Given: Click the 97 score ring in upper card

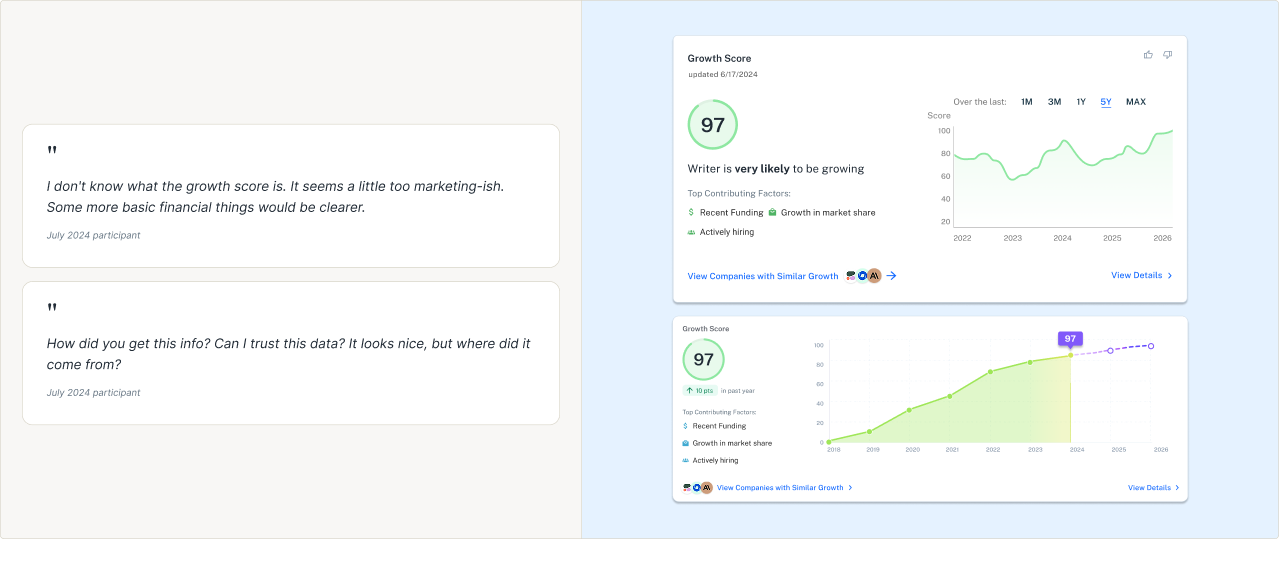Looking at the screenshot, I should (712, 125).
